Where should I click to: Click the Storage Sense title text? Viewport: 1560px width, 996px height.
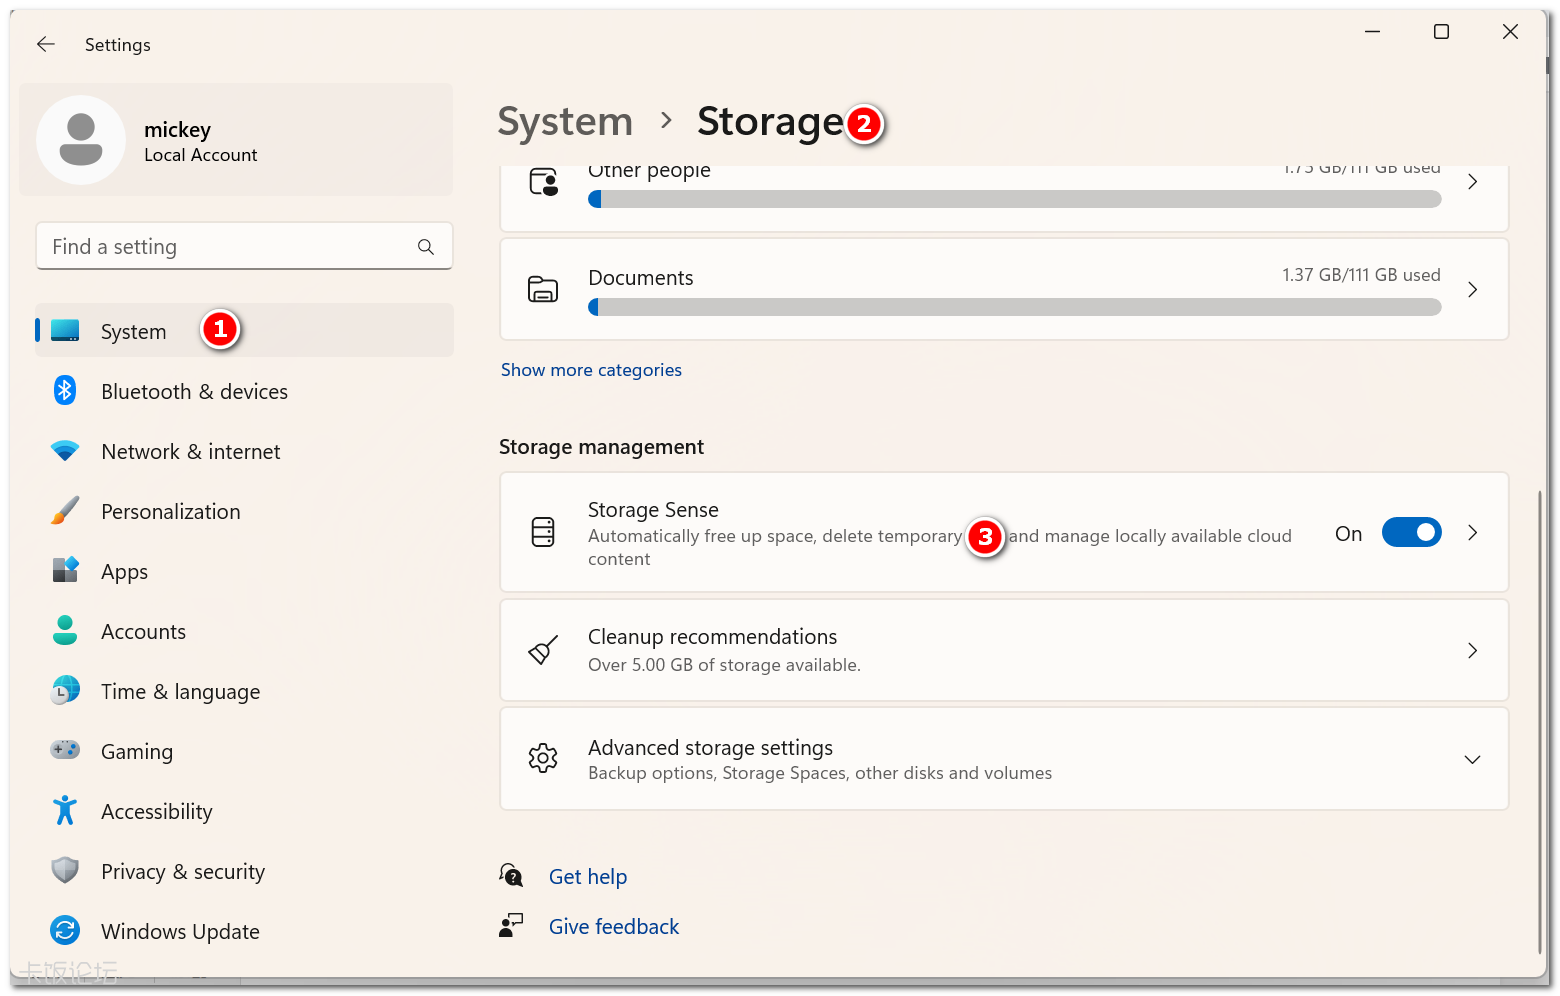[653, 510]
